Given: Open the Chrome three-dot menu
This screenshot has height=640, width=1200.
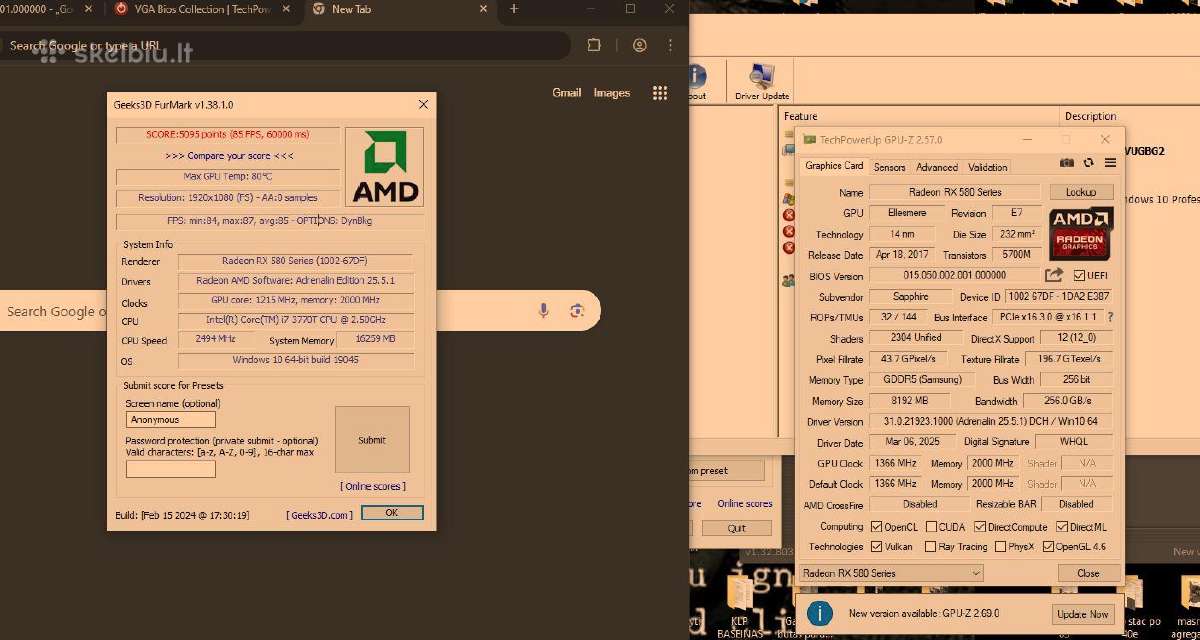Looking at the screenshot, I should pos(670,45).
